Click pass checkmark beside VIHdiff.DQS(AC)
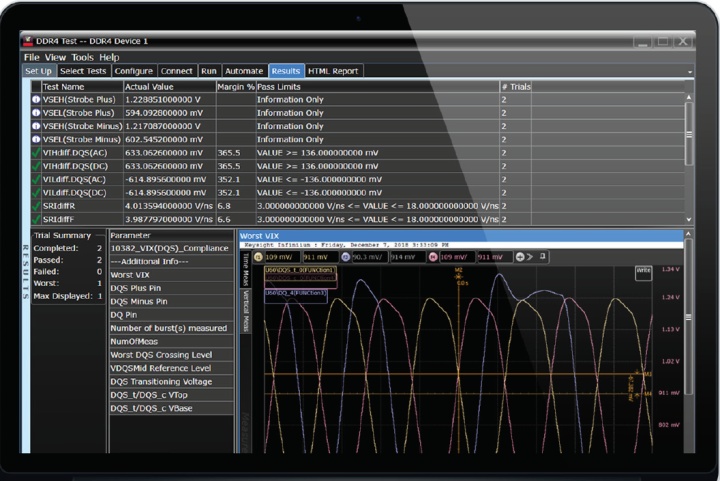Screen dimensions: 720x481 click(36, 152)
